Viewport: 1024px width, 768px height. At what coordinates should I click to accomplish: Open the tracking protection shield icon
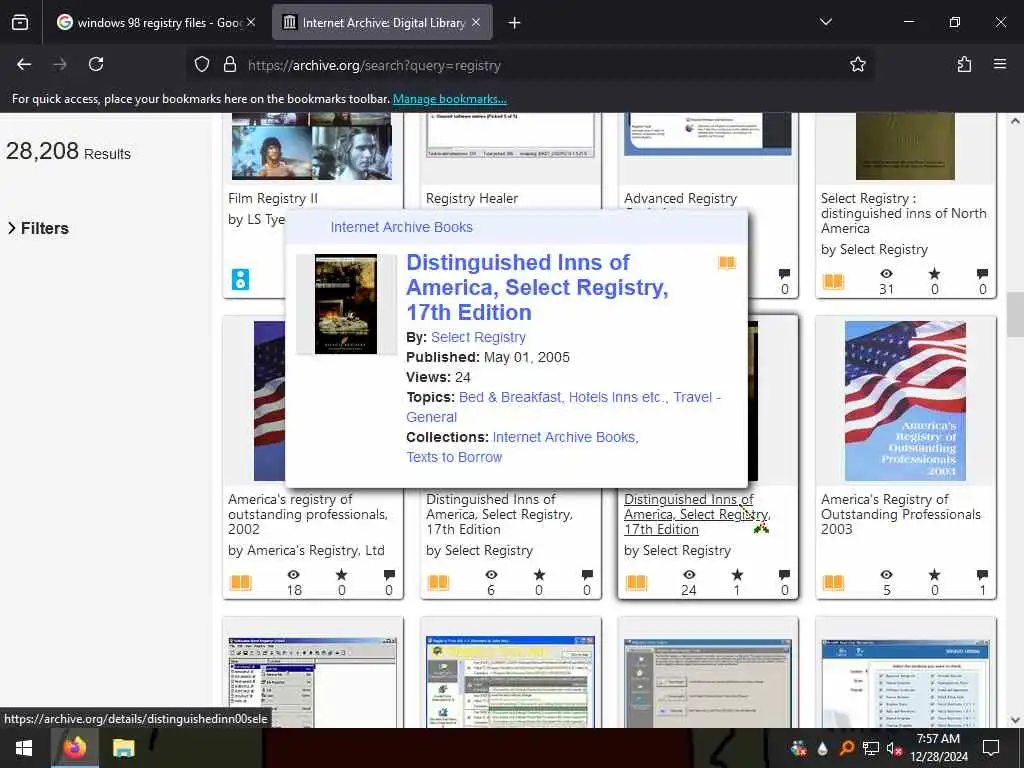point(202,65)
